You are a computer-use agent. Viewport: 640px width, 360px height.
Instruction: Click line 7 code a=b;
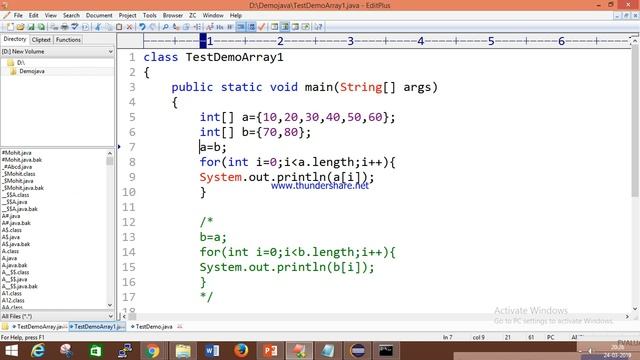coord(213,147)
